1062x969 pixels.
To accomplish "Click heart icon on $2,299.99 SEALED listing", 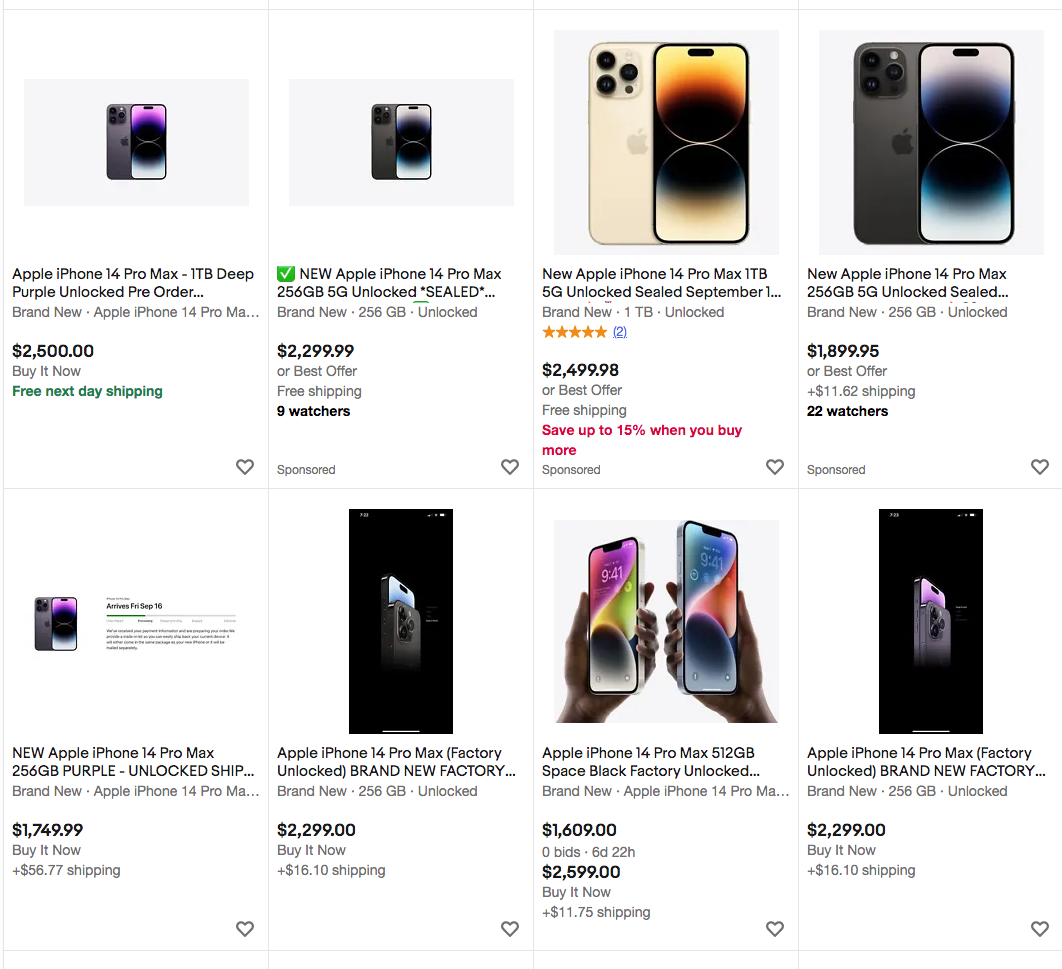I will click(510, 467).
